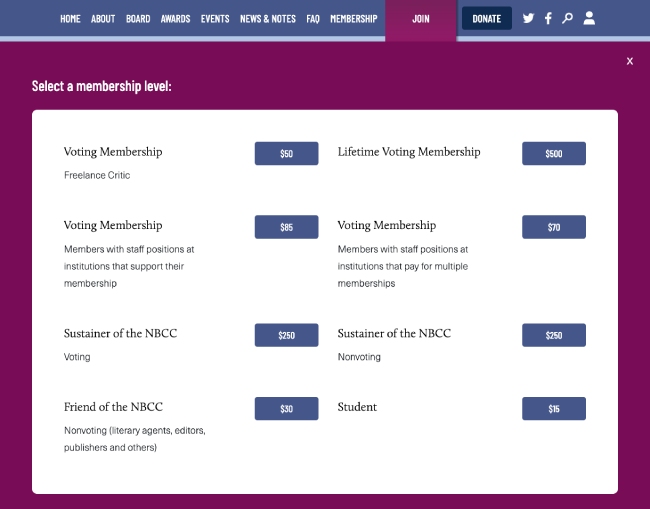The height and width of the screenshot is (509, 650).
Task: Open the Twitter profile icon
Action: click(x=528, y=18)
